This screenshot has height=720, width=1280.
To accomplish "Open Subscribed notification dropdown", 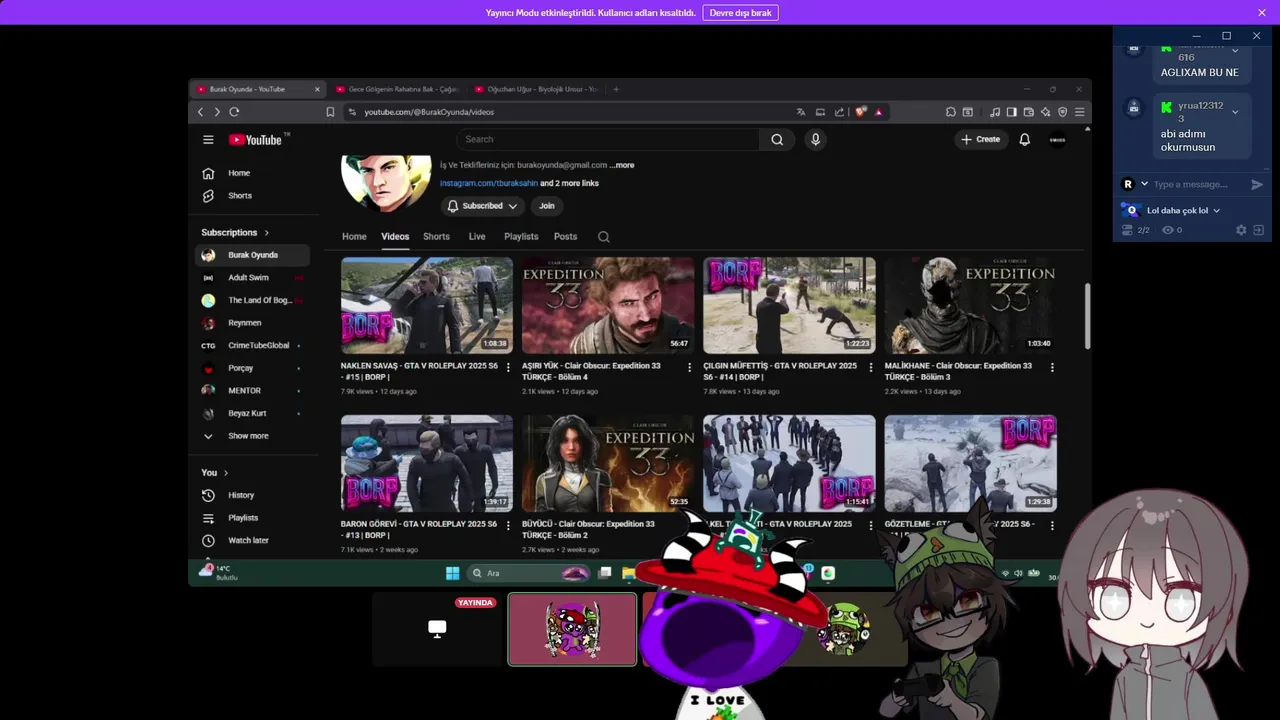I will pos(483,206).
